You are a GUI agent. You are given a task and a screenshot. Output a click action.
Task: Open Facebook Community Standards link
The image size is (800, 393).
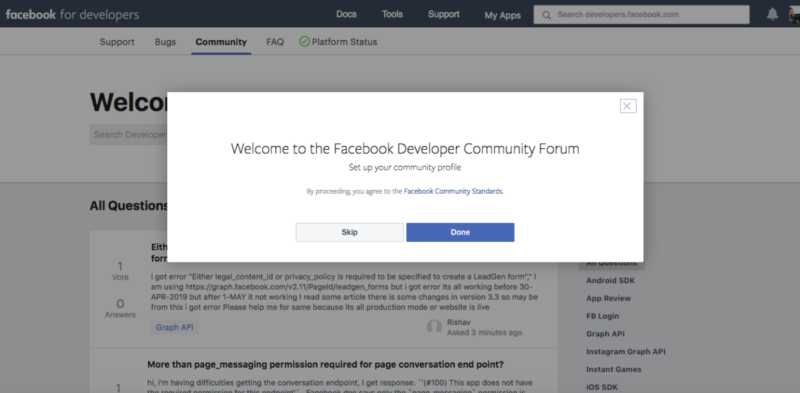tap(453, 191)
